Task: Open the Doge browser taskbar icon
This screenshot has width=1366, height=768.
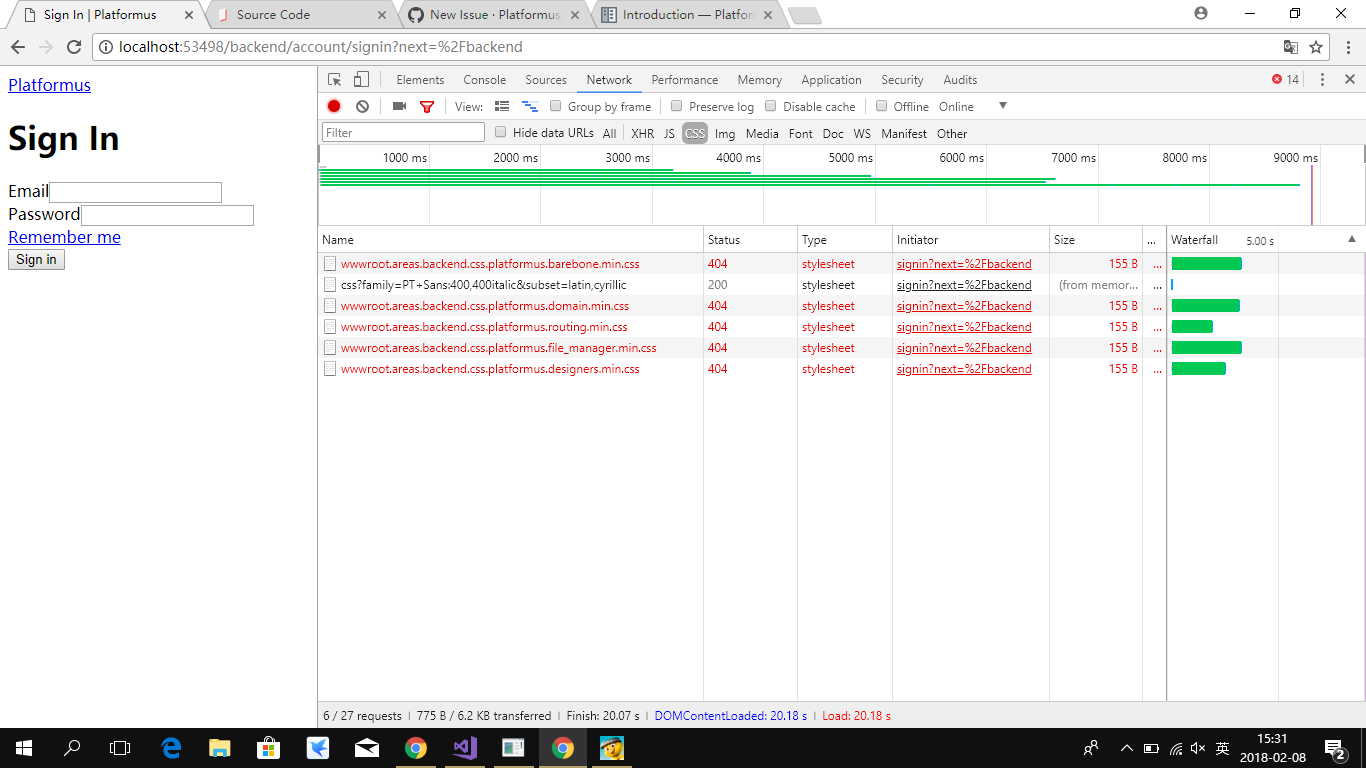Action: pos(611,748)
